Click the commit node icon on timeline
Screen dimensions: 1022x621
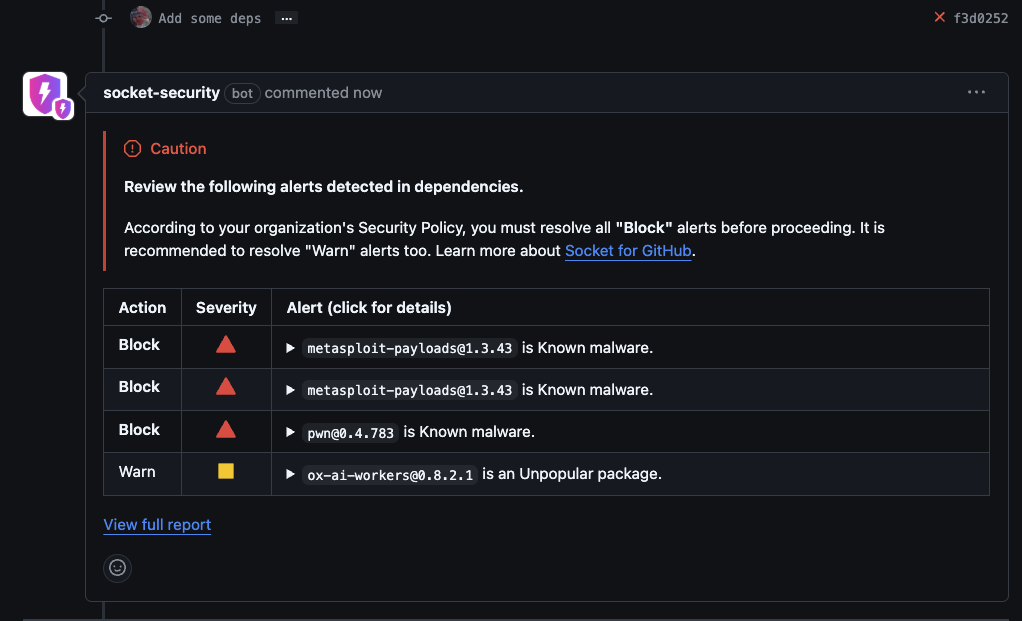pyautogui.click(x=103, y=18)
